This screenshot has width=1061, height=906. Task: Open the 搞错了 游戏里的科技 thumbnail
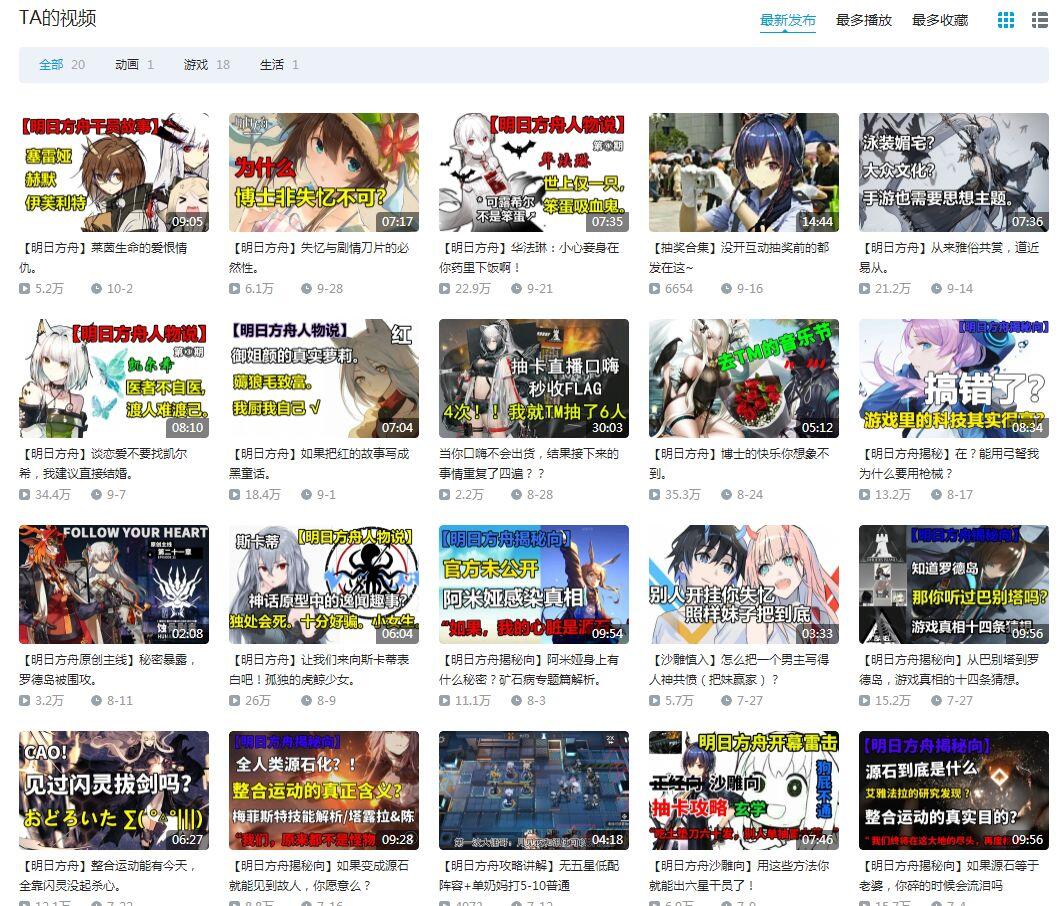[x=953, y=378]
